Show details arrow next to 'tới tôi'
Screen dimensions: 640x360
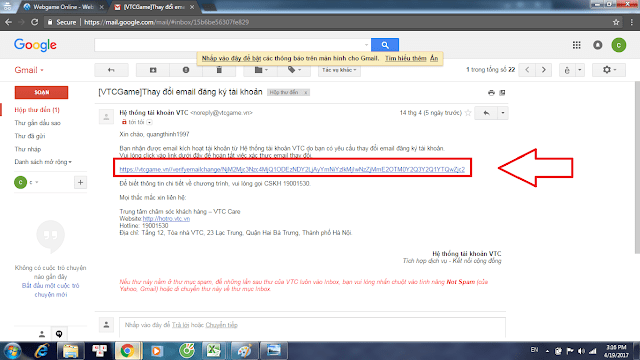click(149, 122)
